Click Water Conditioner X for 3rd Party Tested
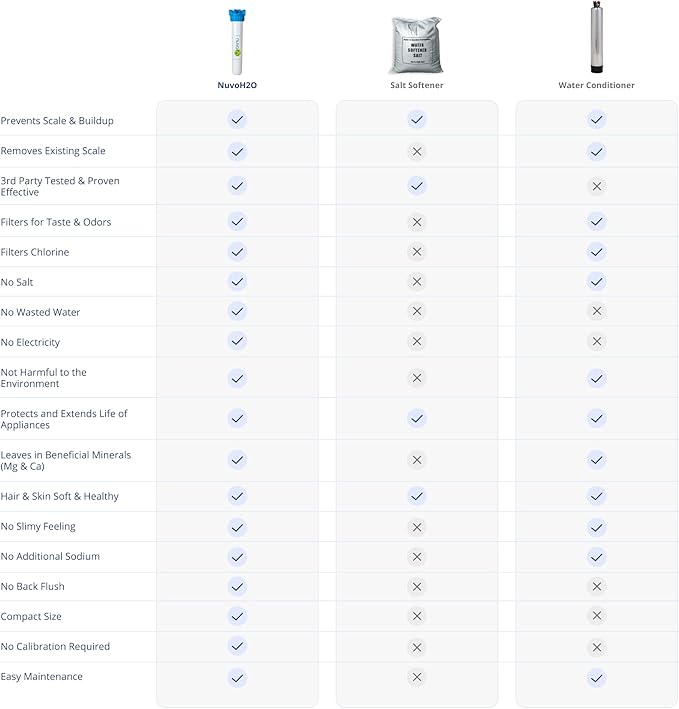Screen dimensions: 679x709 596,186
